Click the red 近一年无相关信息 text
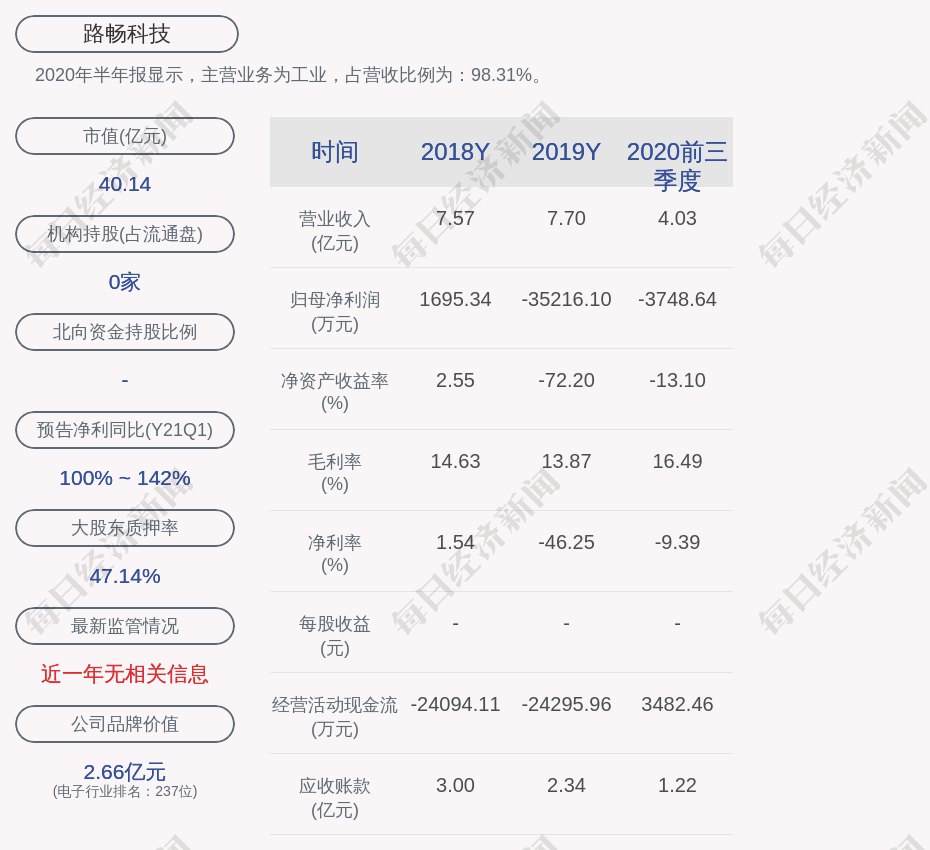 tap(125, 674)
